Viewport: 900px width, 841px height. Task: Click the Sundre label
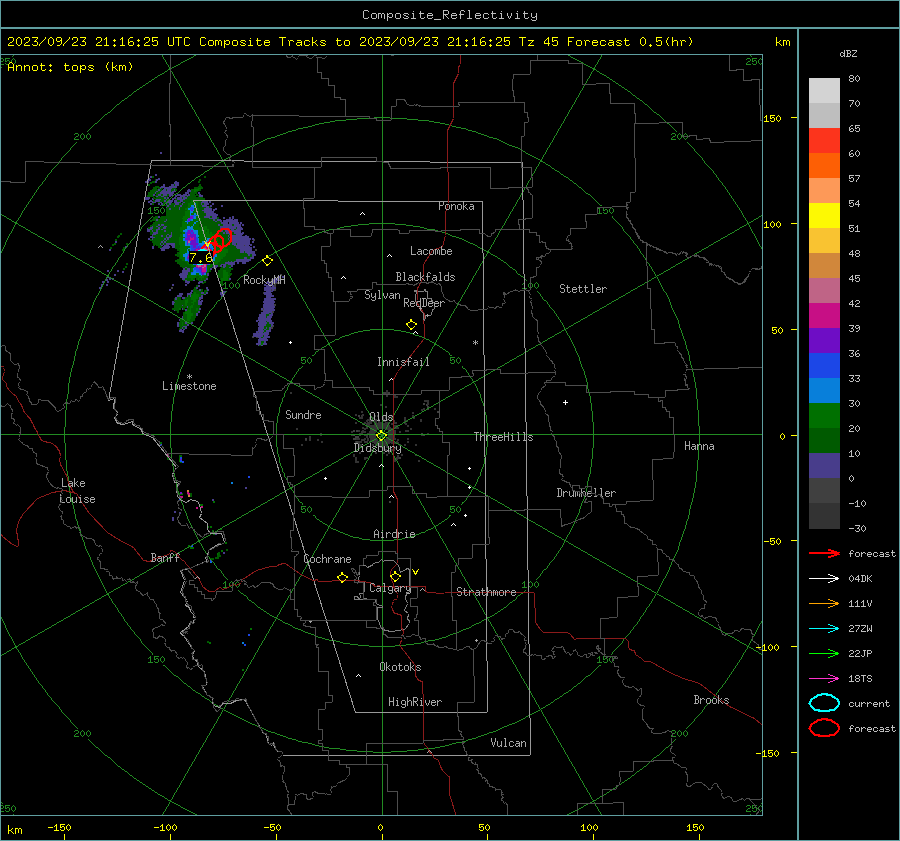coord(303,415)
